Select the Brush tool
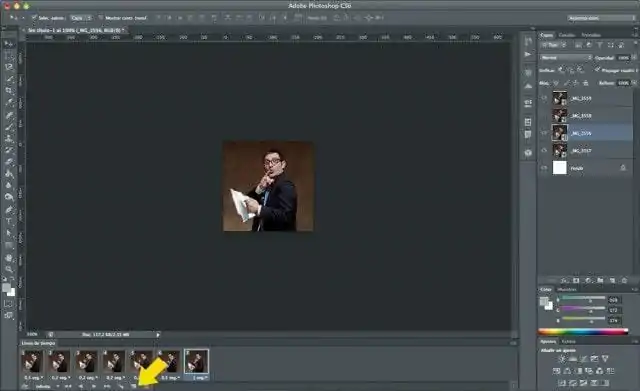This screenshot has width=640, height=391. tap(9, 127)
